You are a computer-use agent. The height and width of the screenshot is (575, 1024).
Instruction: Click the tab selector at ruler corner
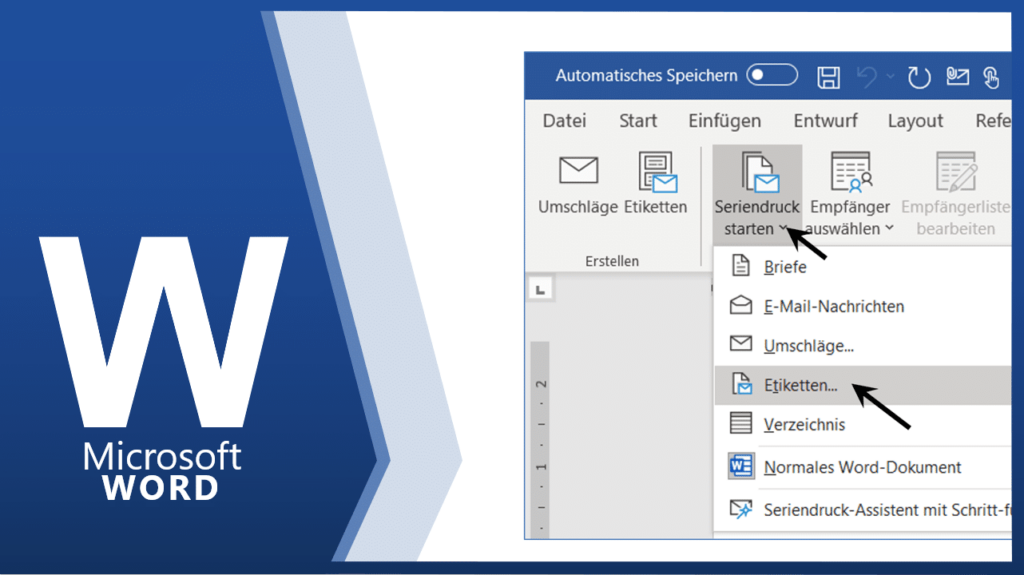pos(540,290)
